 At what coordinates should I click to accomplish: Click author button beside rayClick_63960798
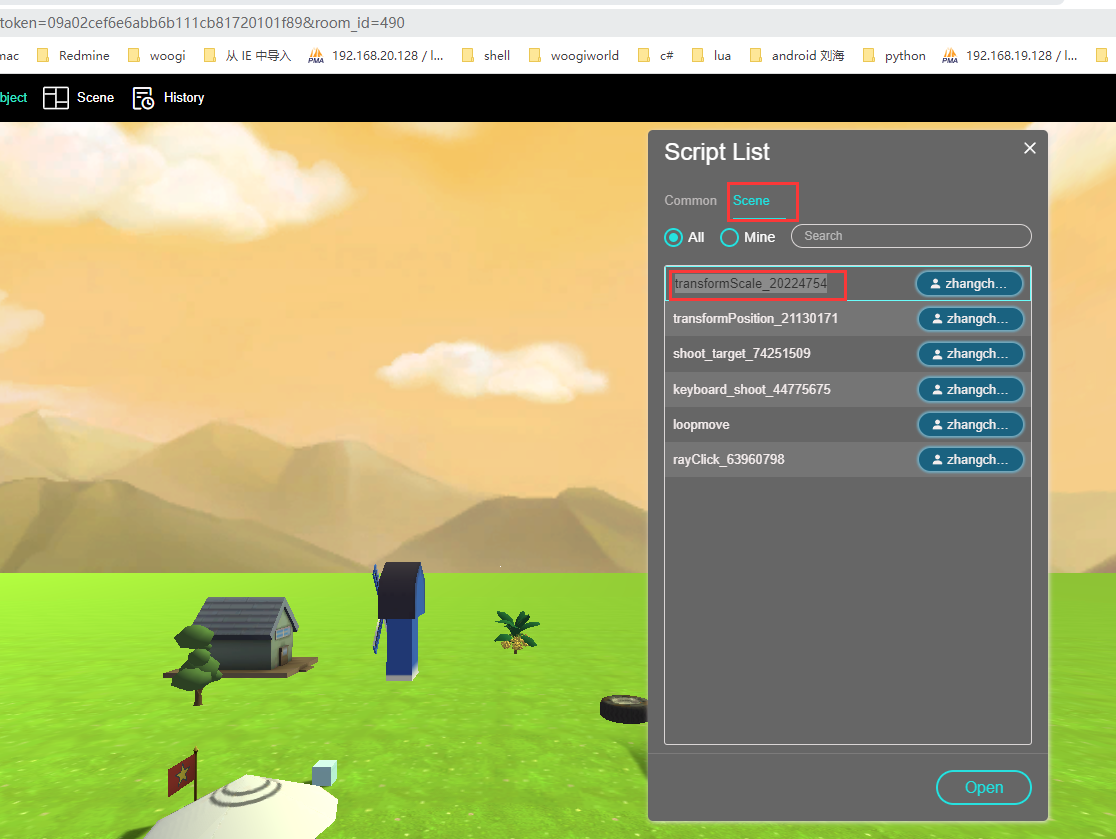tap(970, 460)
